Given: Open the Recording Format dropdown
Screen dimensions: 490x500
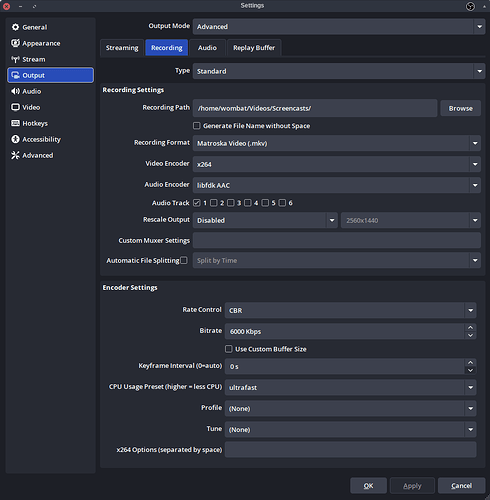Looking at the screenshot, I should pyautogui.click(x=337, y=143).
